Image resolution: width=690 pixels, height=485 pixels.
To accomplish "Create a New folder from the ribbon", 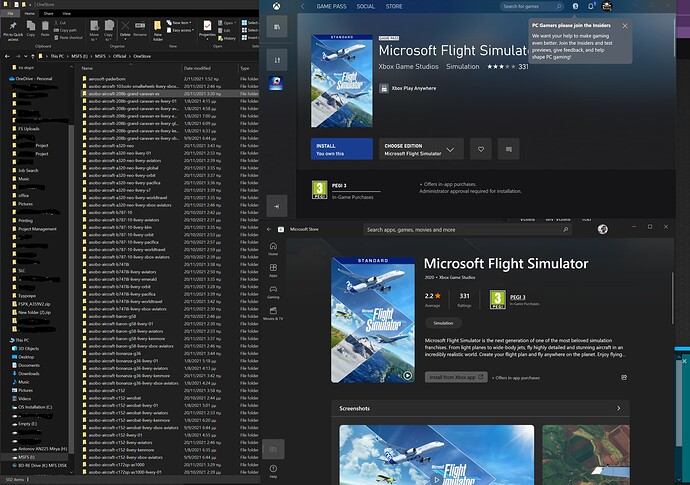I will pos(158,30).
